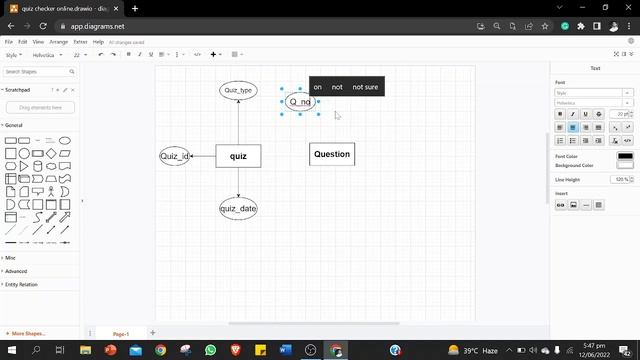Toggle Underline in the toolbar
640x360 pixels.
(x=151, y=55)
